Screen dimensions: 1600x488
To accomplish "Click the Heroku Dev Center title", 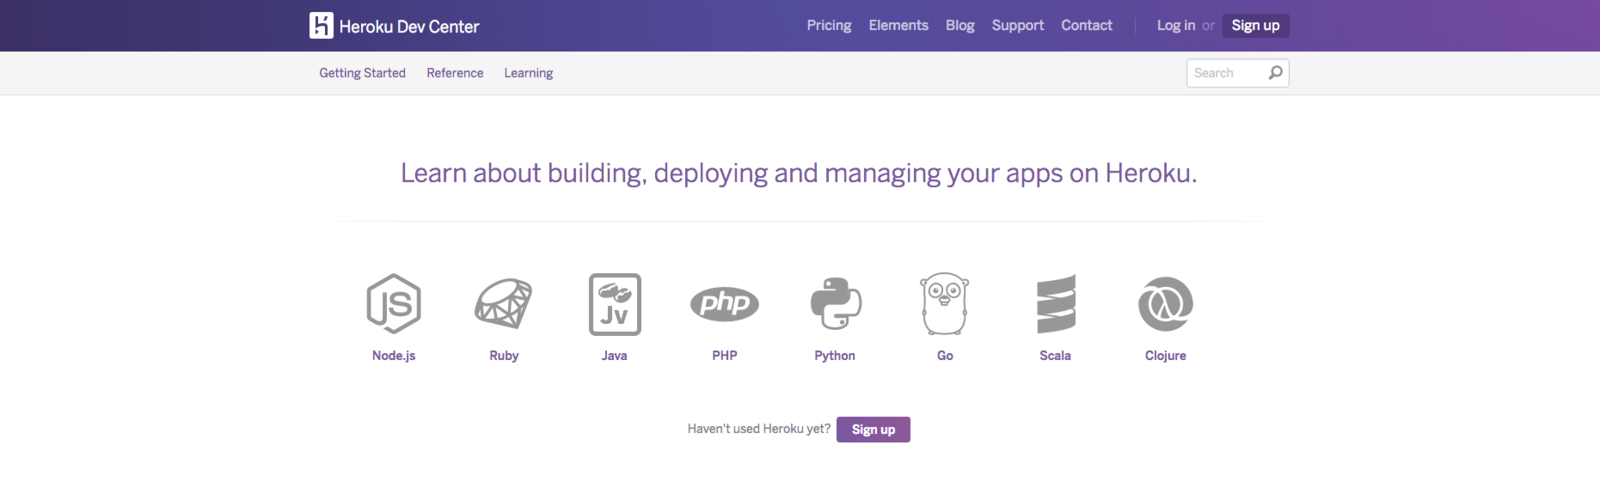I will point(409,27).
